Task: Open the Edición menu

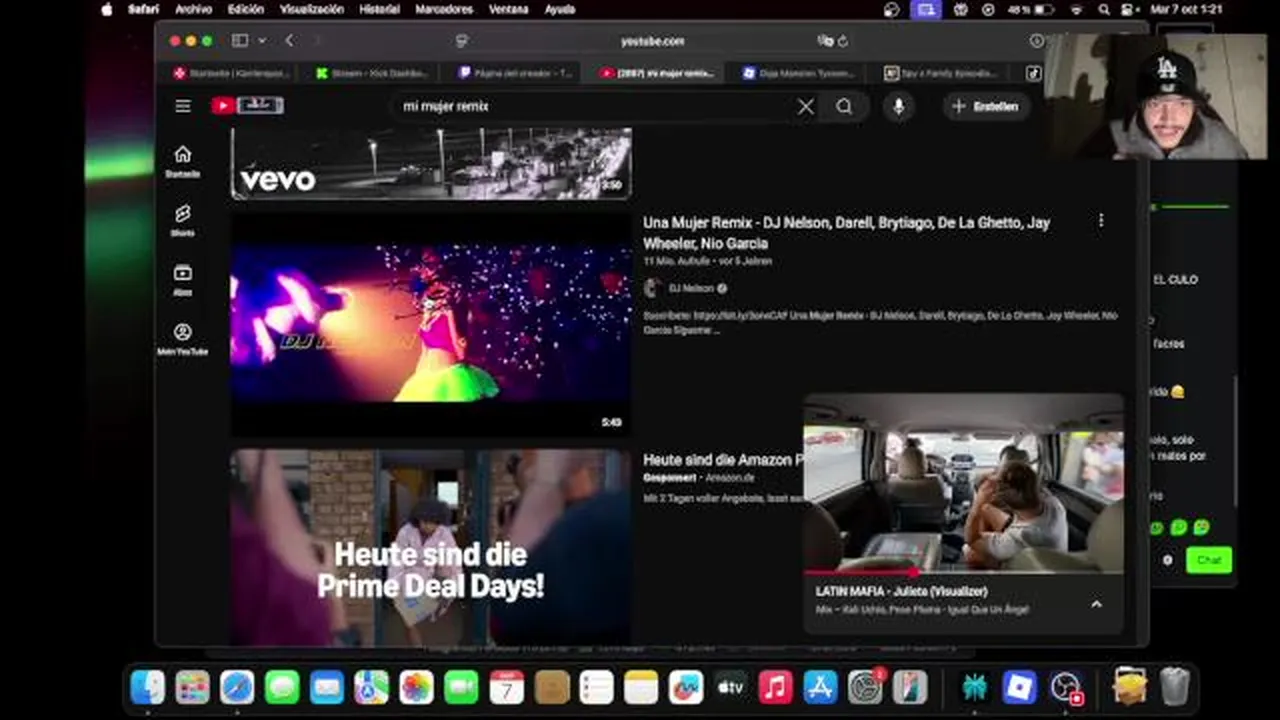Action: [246, 9]
